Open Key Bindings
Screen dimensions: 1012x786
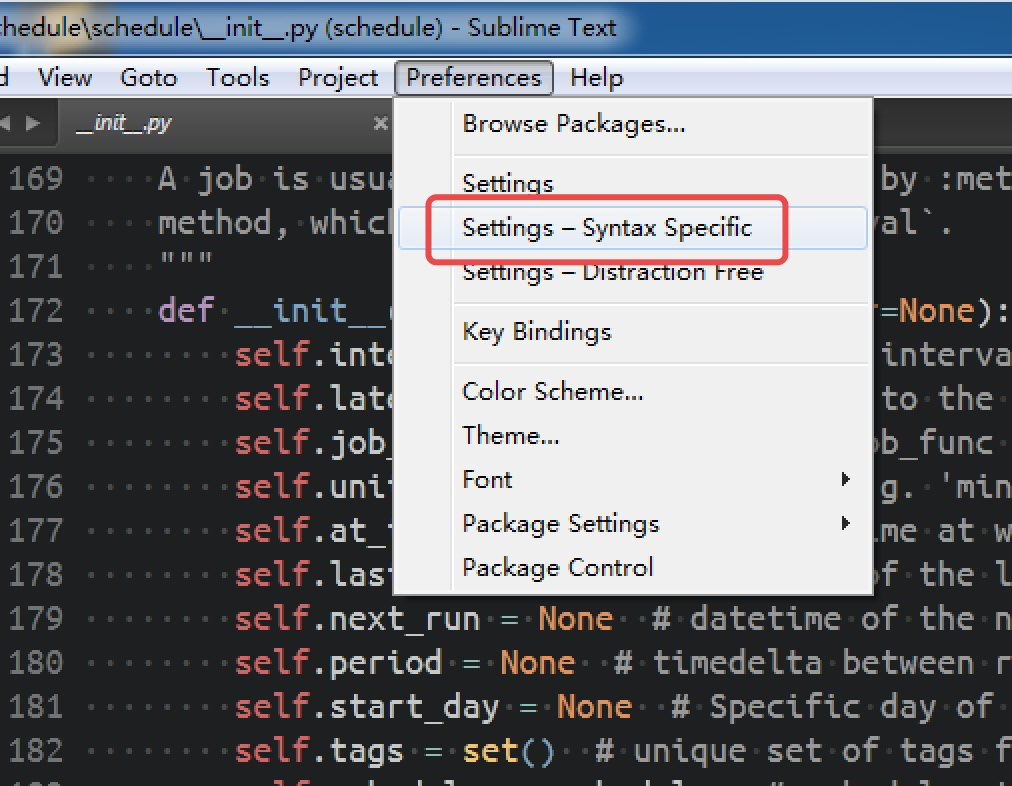pyautogui.click(x=632, y=332)
